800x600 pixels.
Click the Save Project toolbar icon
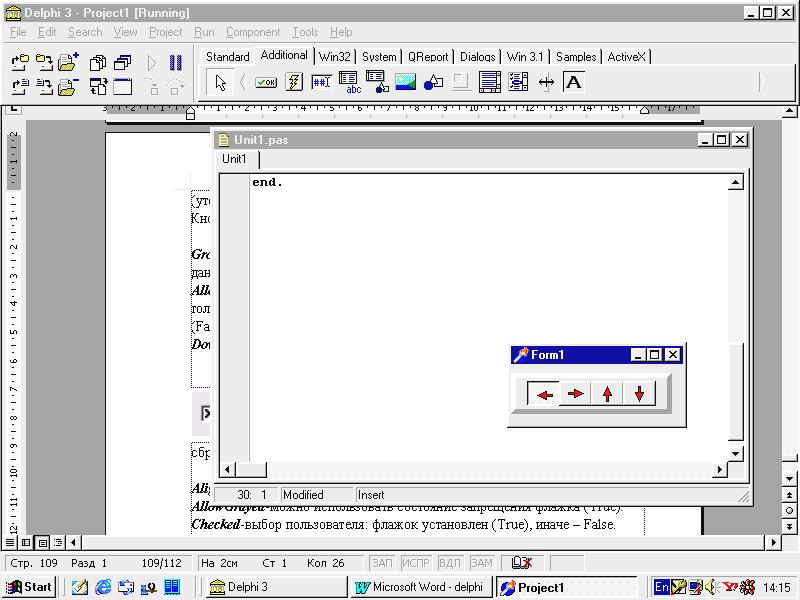coord(44,62)
